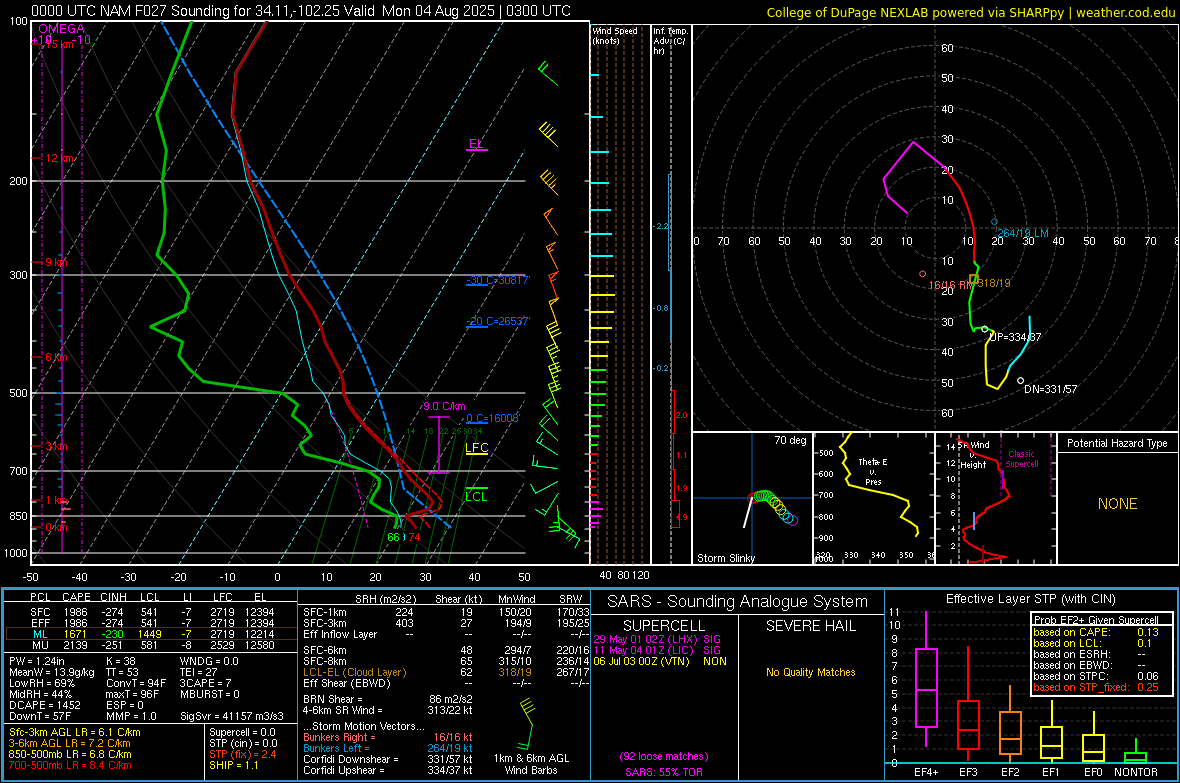Image resolution: width=1180 pixels, height=783 pixels.
Task: Click the 'DCAPE = 1452' value
Action: pos(45,705)
